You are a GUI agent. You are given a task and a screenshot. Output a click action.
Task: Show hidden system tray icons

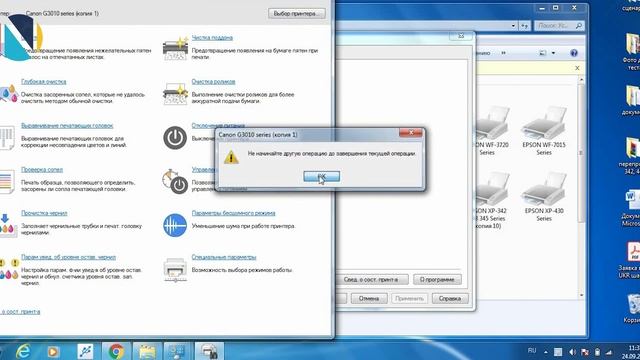coord(546,352)
